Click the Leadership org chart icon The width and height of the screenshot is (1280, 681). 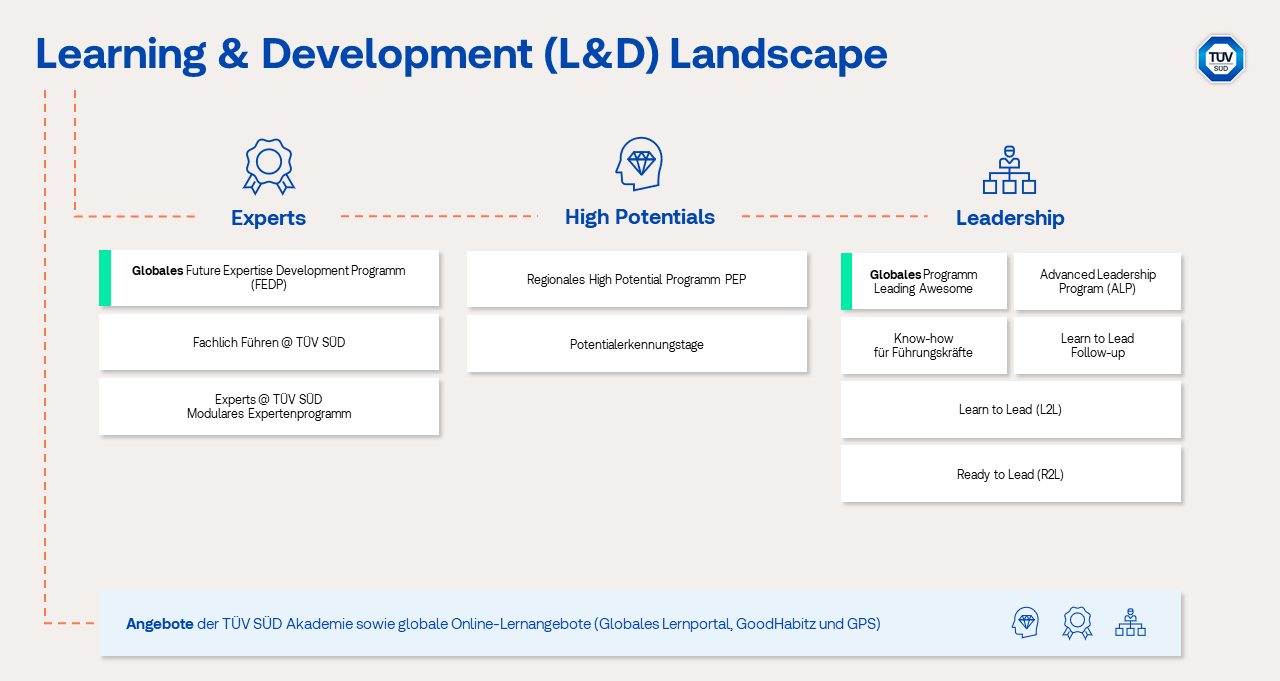pyautogui.click(x=1009, y=169)
